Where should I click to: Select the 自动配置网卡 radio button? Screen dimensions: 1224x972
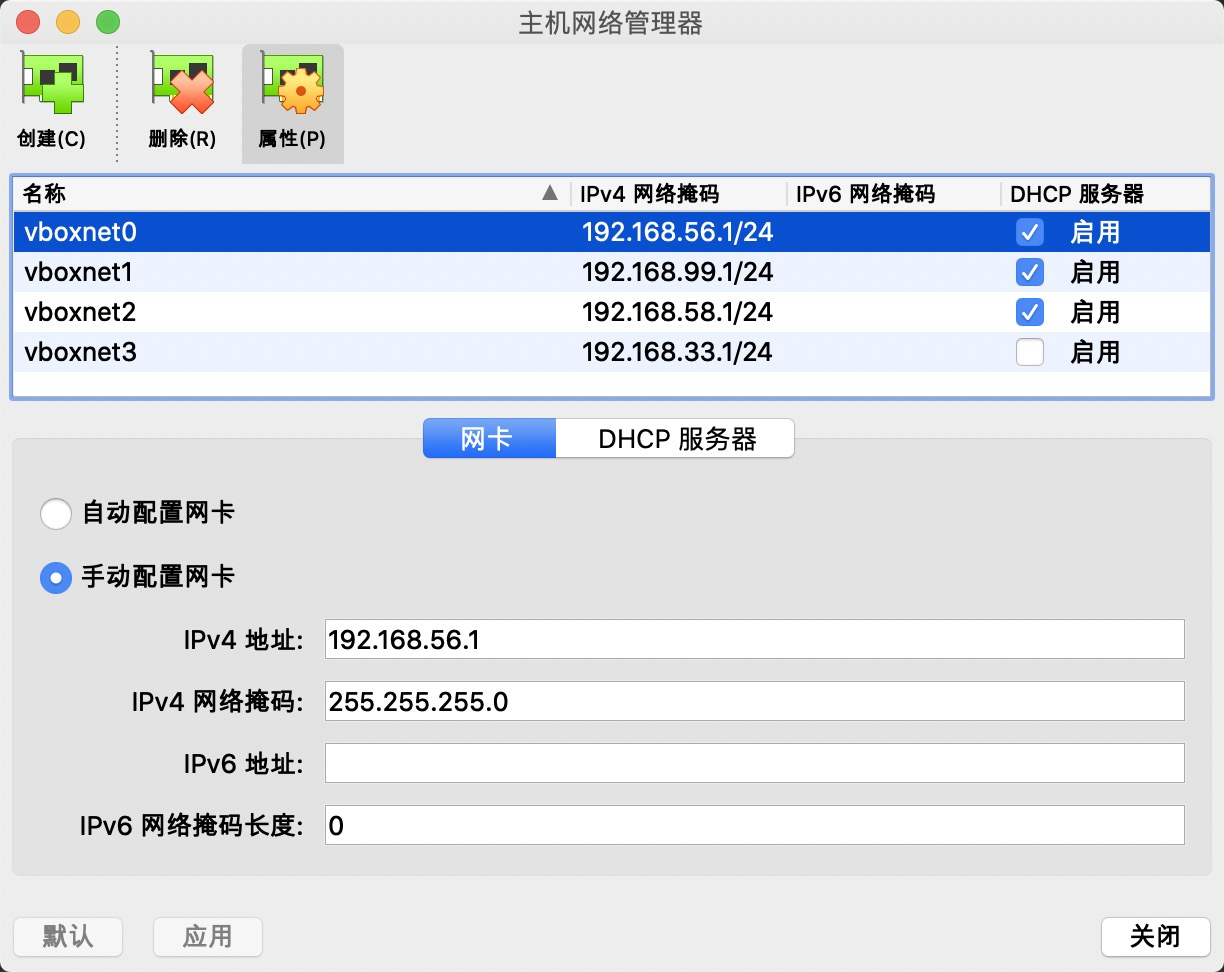(56, 513)
